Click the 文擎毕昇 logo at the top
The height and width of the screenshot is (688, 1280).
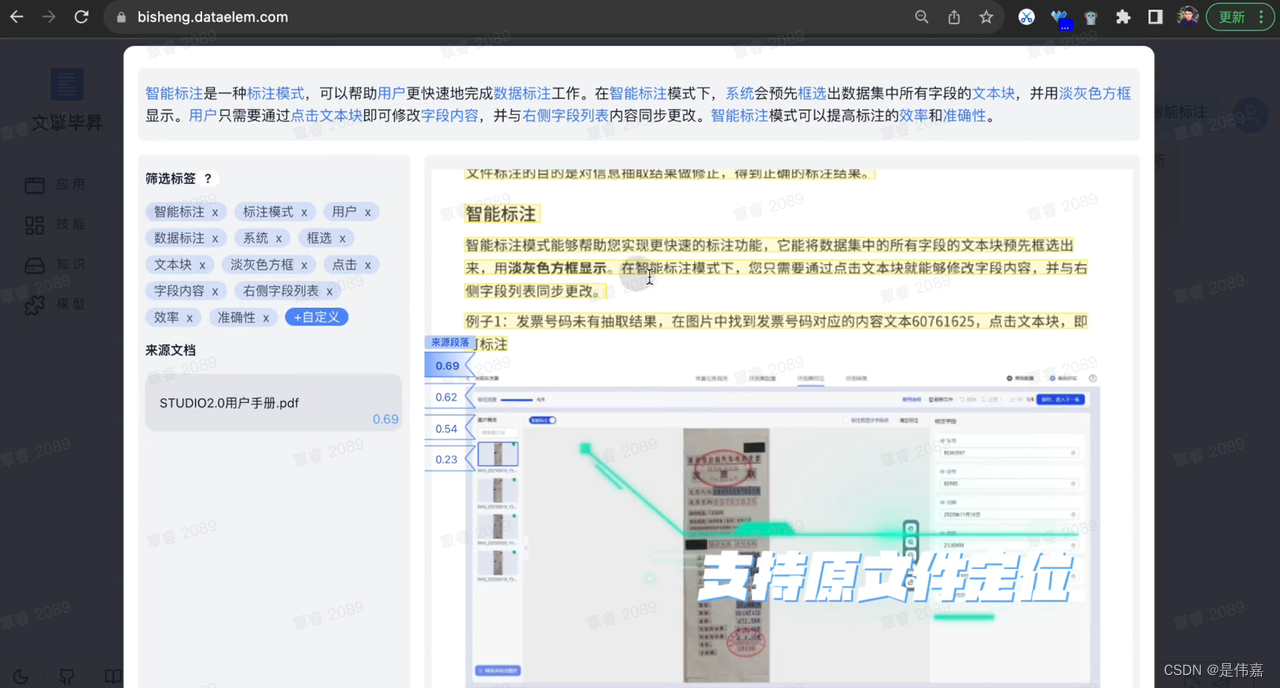click(66, 90)
